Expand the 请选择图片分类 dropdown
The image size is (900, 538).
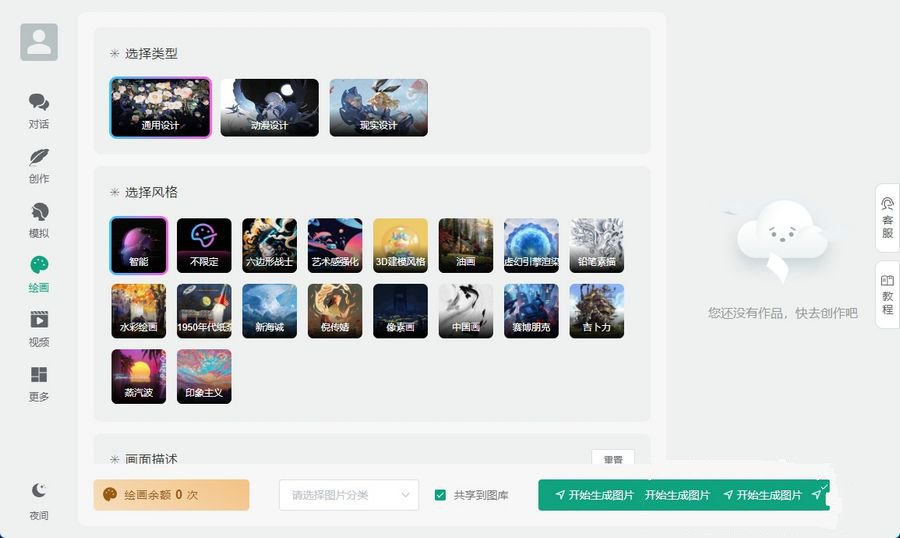tap(349, 495)
